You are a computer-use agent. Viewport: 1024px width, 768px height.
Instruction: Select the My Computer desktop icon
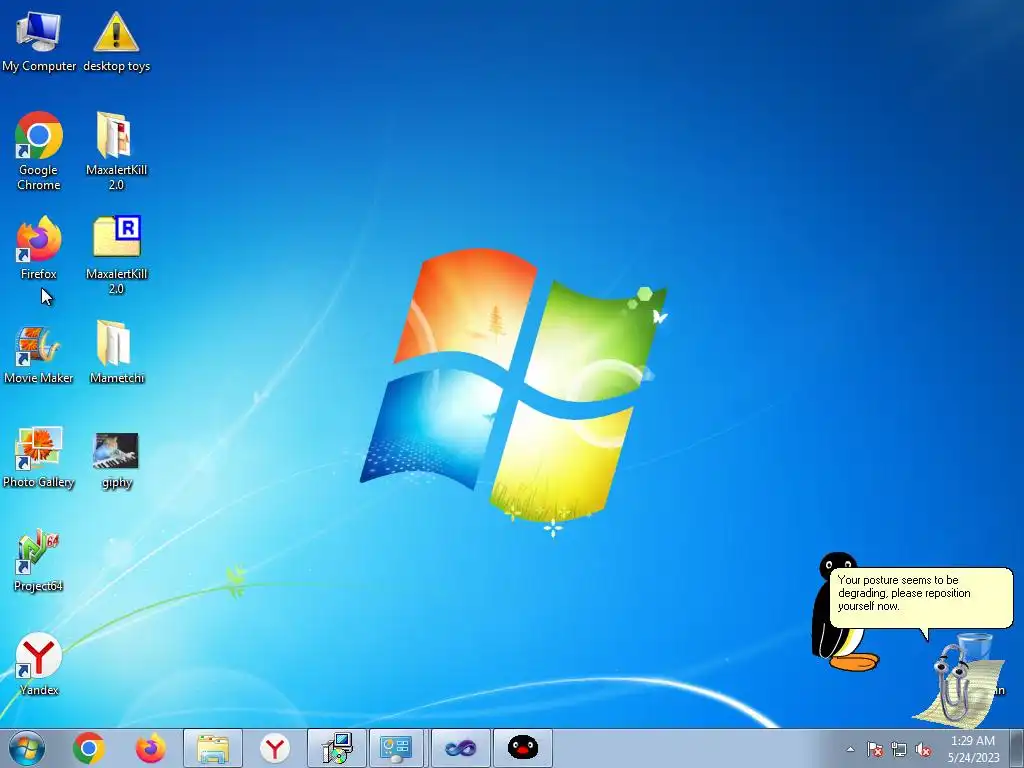tap(39, 40)
